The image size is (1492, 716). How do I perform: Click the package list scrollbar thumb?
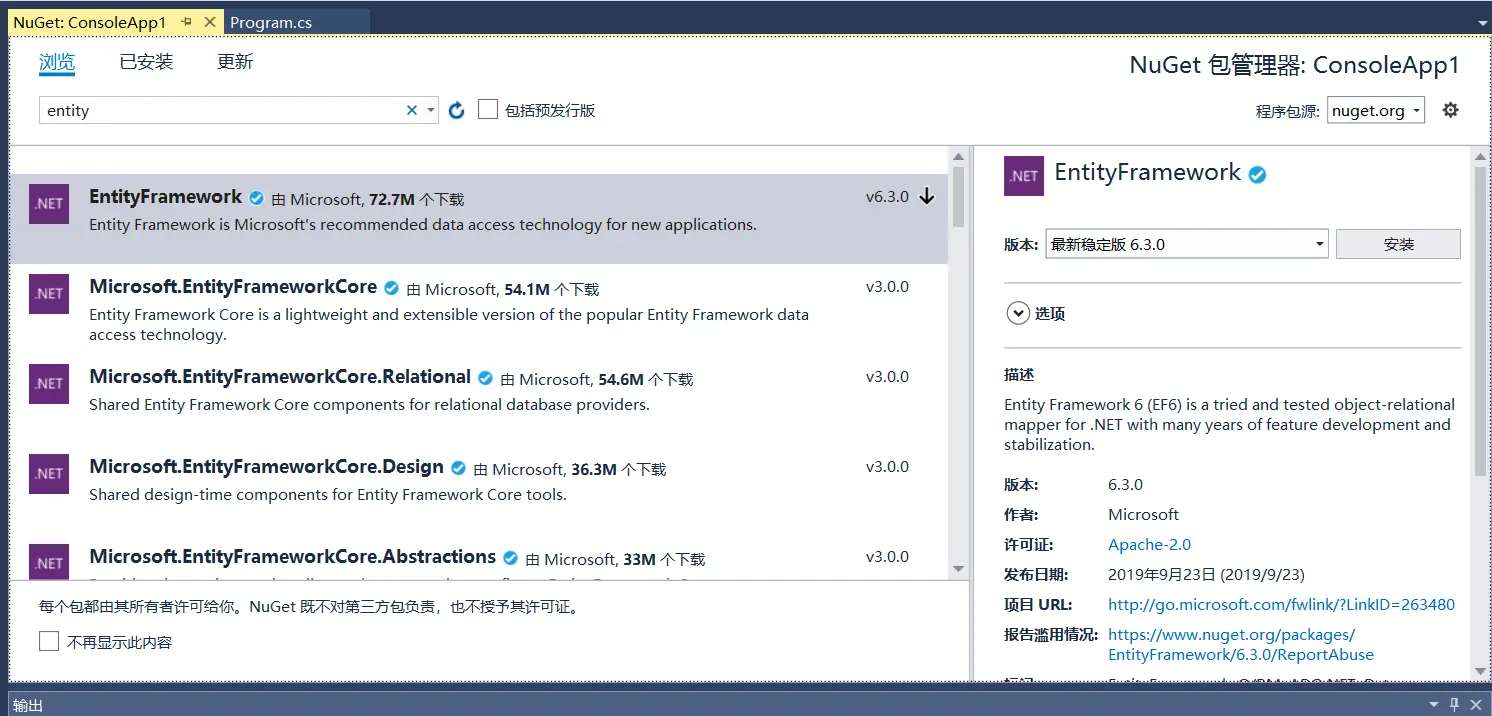coord(958,197)
